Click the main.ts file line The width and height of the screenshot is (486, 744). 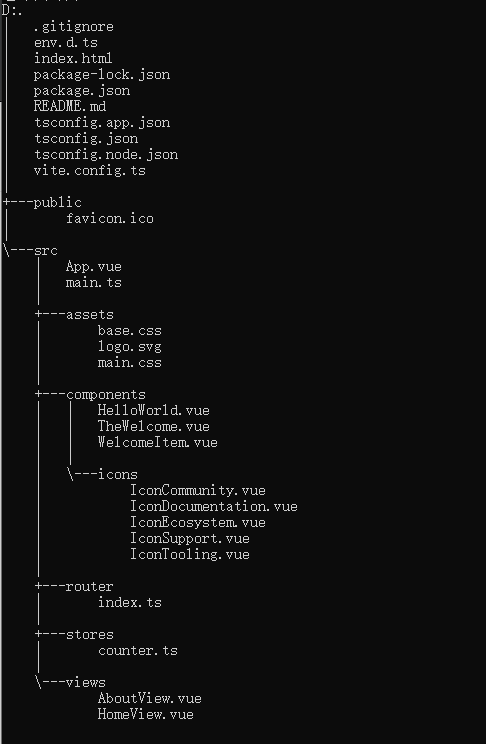coord(93,283)
